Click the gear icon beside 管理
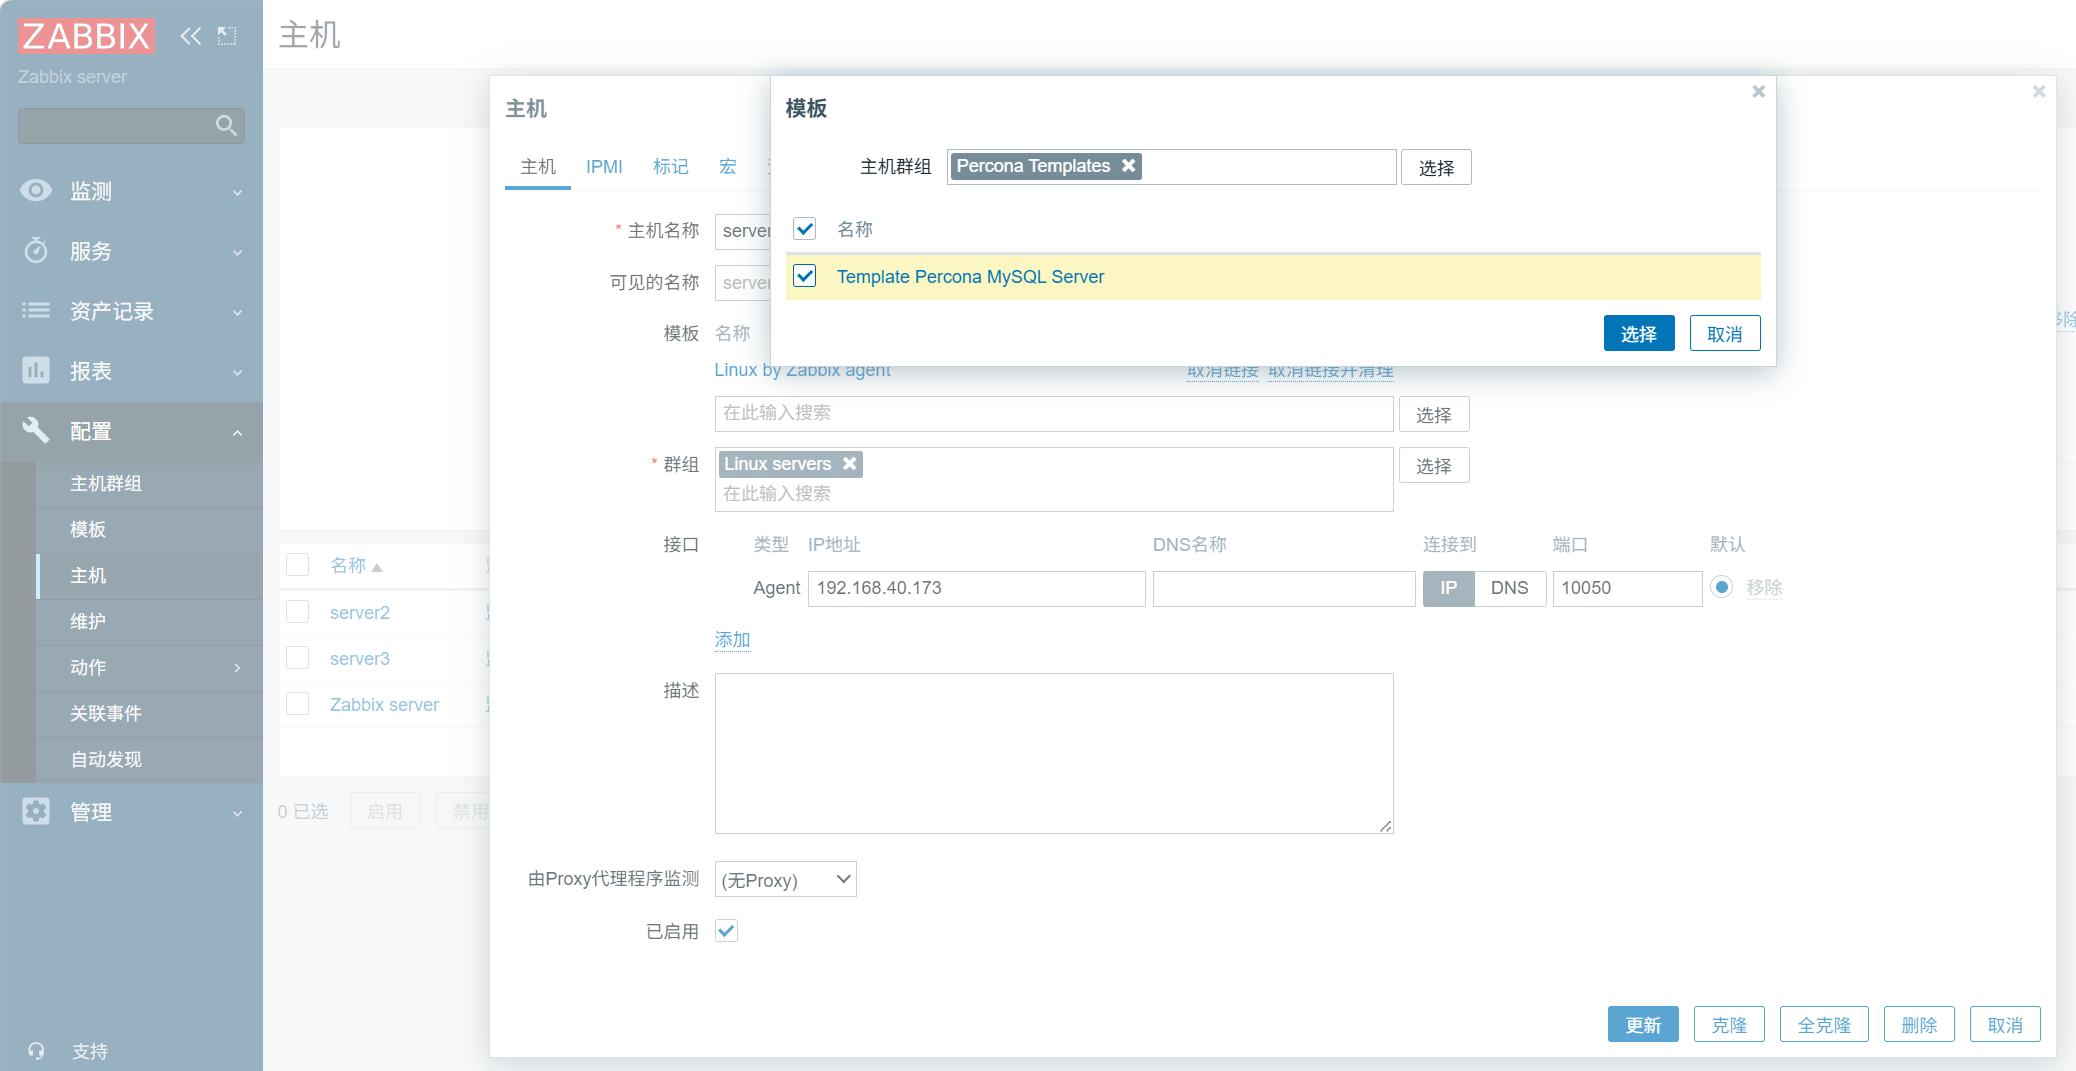 pyautogui.click(x=36, y=811)
